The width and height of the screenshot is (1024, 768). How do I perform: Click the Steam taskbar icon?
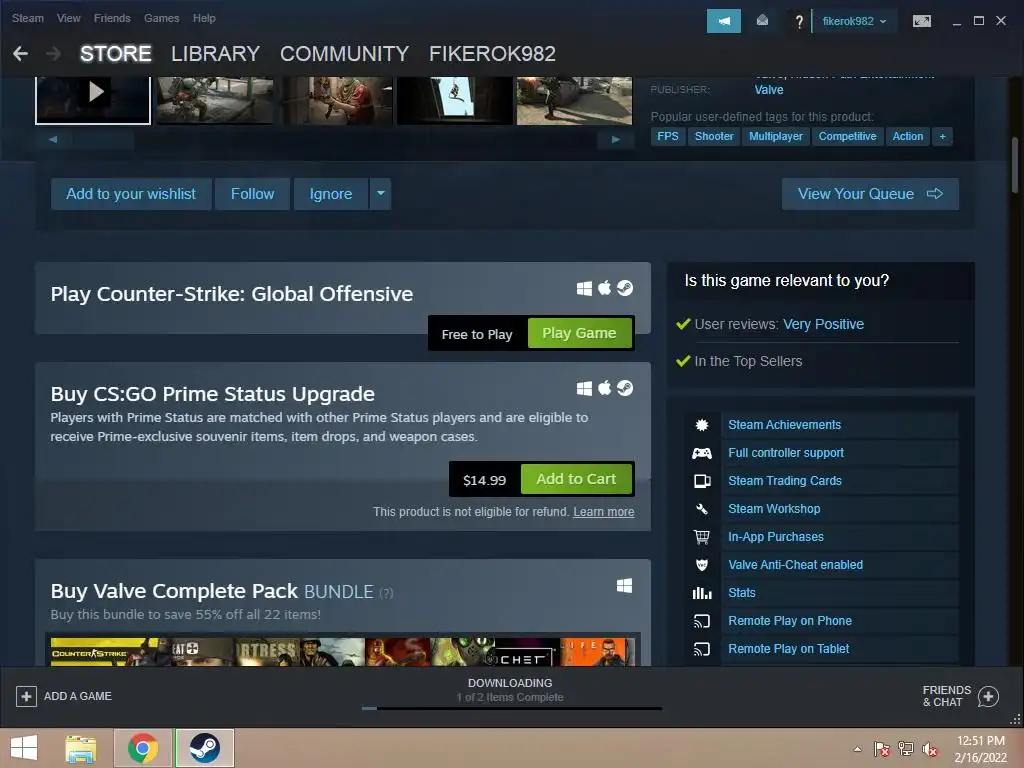pos(204,748)
